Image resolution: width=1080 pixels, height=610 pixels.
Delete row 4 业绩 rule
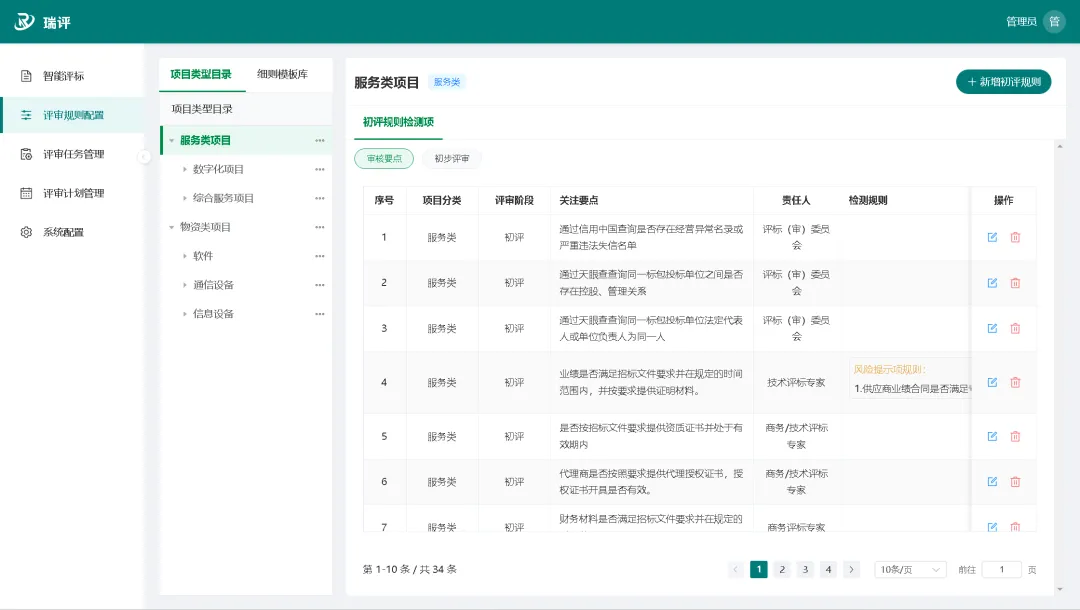(1015, 382)
